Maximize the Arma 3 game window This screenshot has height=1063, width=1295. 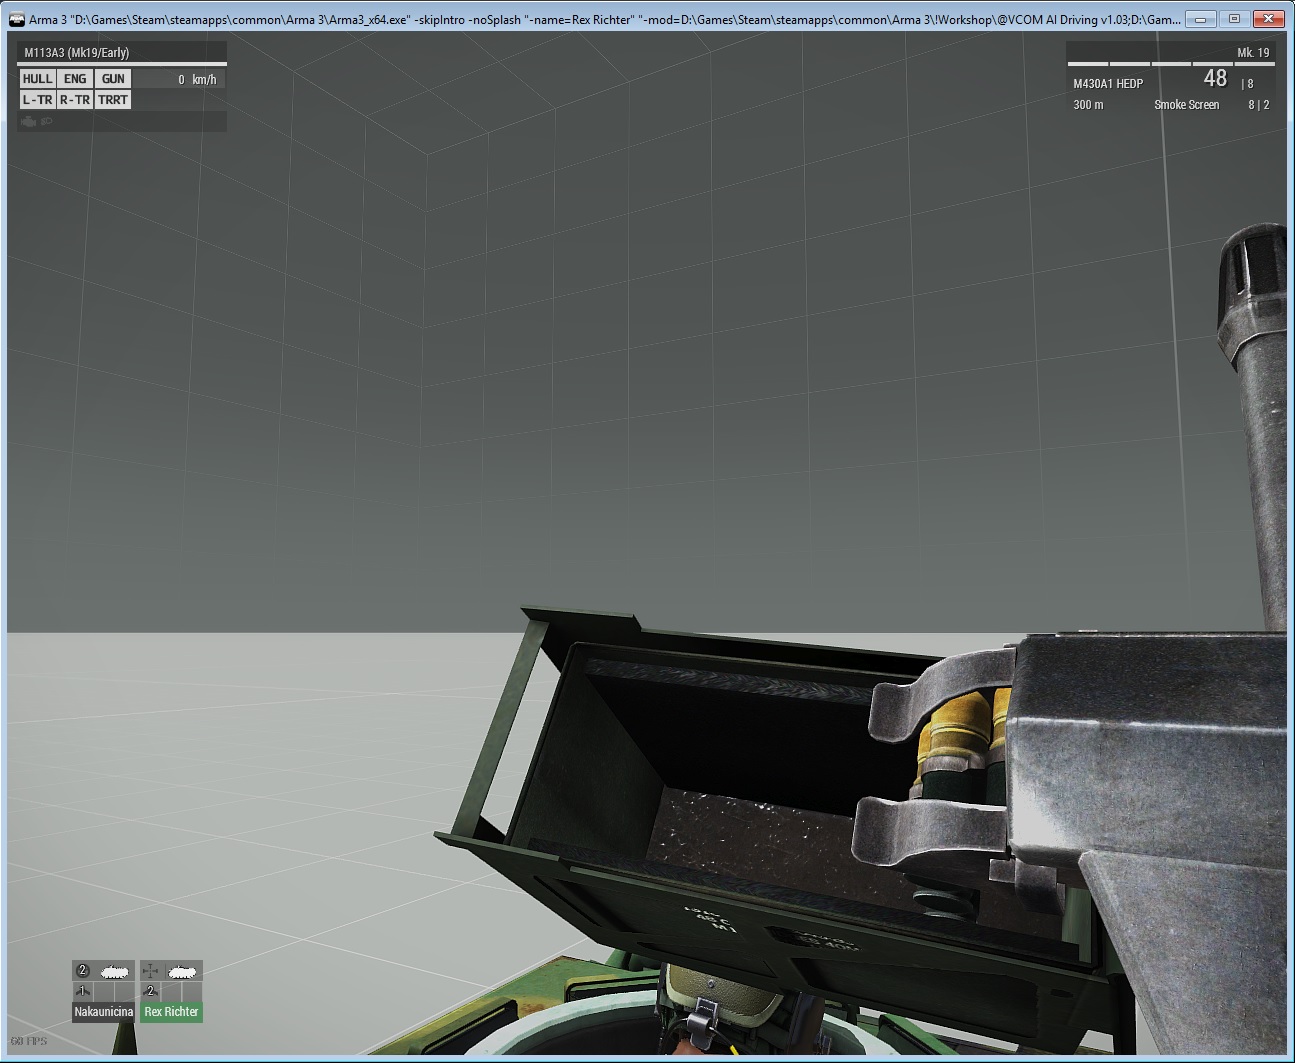pyautogui.click(x=1234, y=19)
